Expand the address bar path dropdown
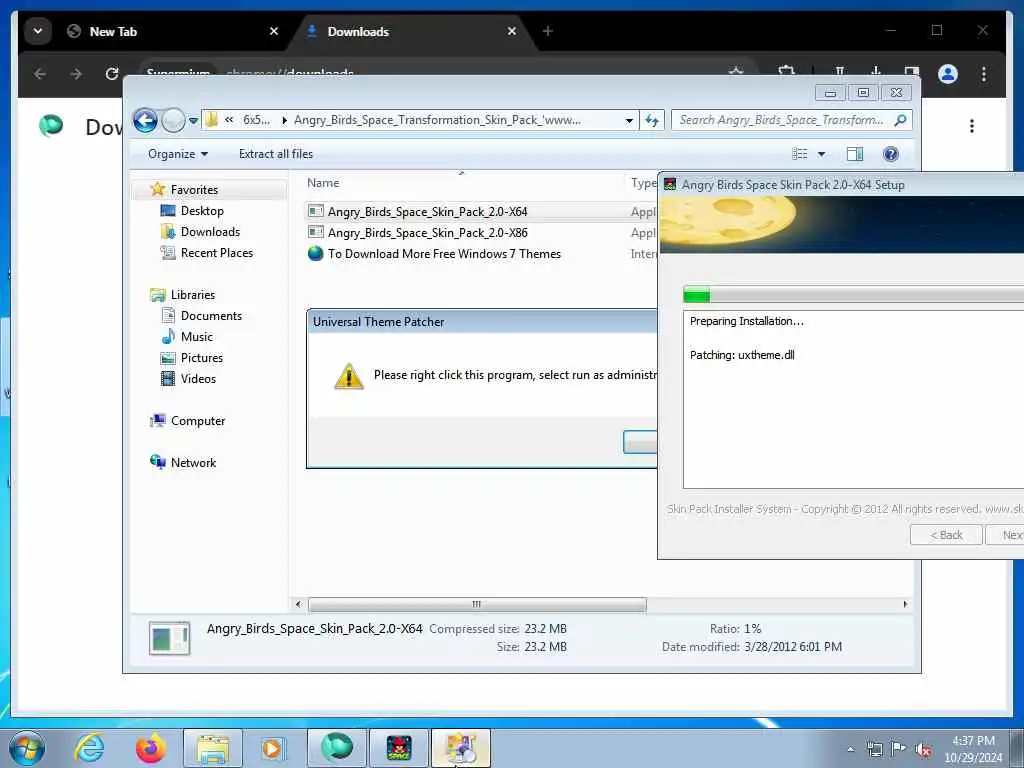 point(629,120)
